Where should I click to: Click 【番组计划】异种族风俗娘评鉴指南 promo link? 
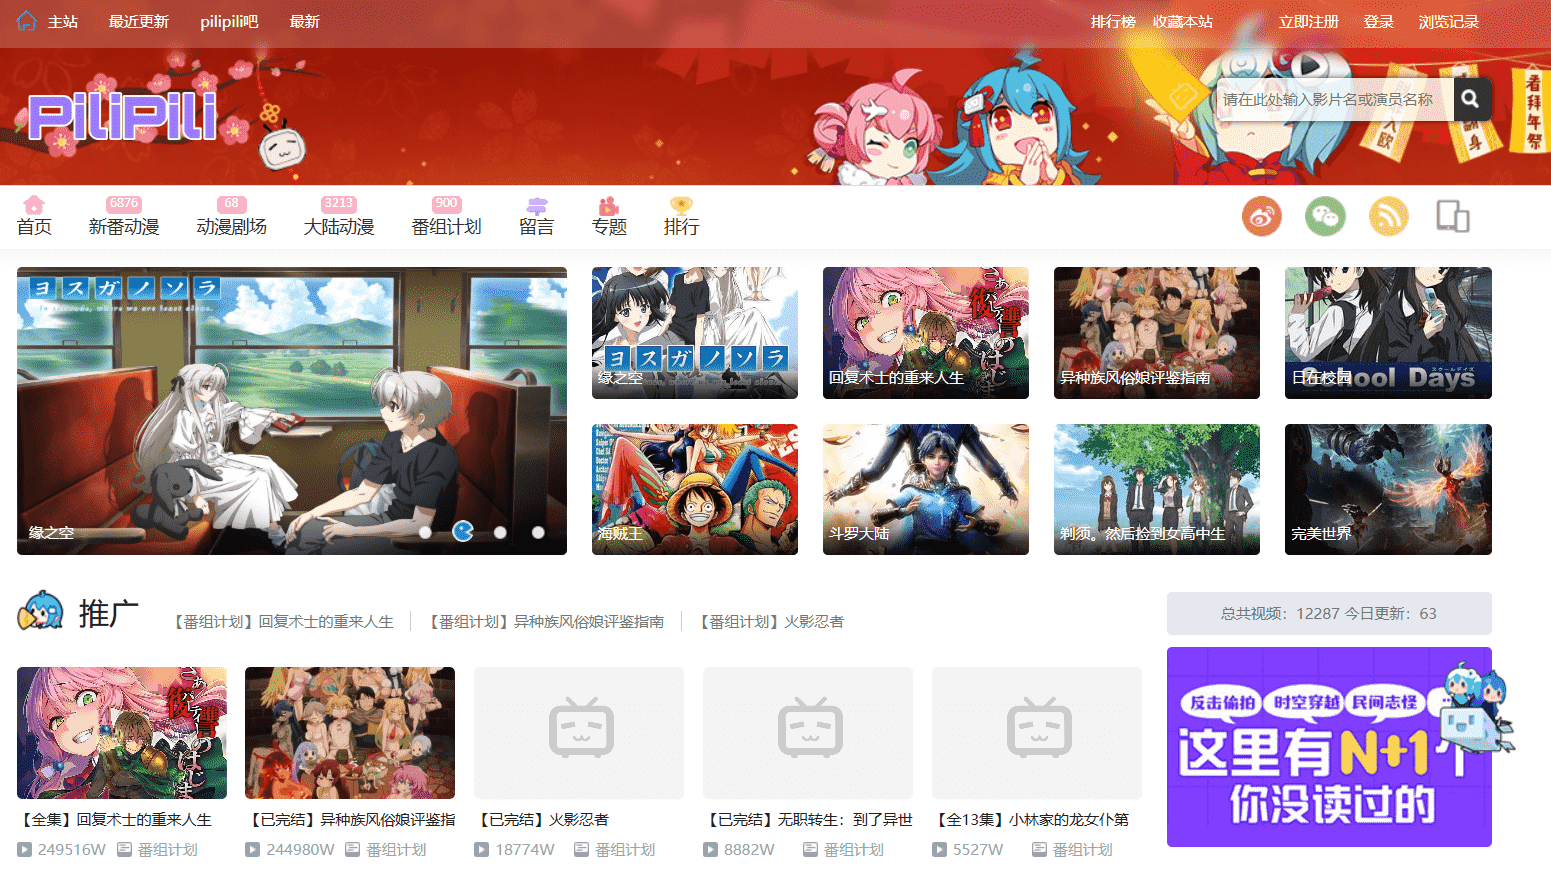point(545,622)
